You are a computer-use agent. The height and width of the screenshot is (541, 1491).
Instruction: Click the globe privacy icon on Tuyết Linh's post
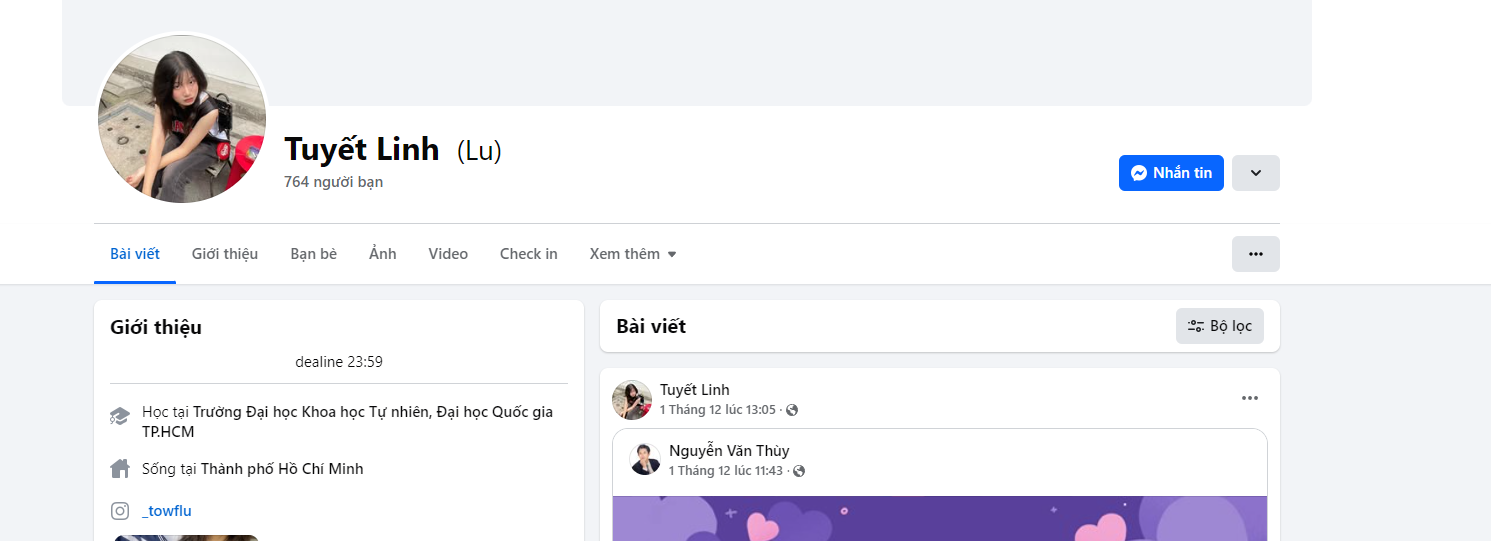coord(792,410)
